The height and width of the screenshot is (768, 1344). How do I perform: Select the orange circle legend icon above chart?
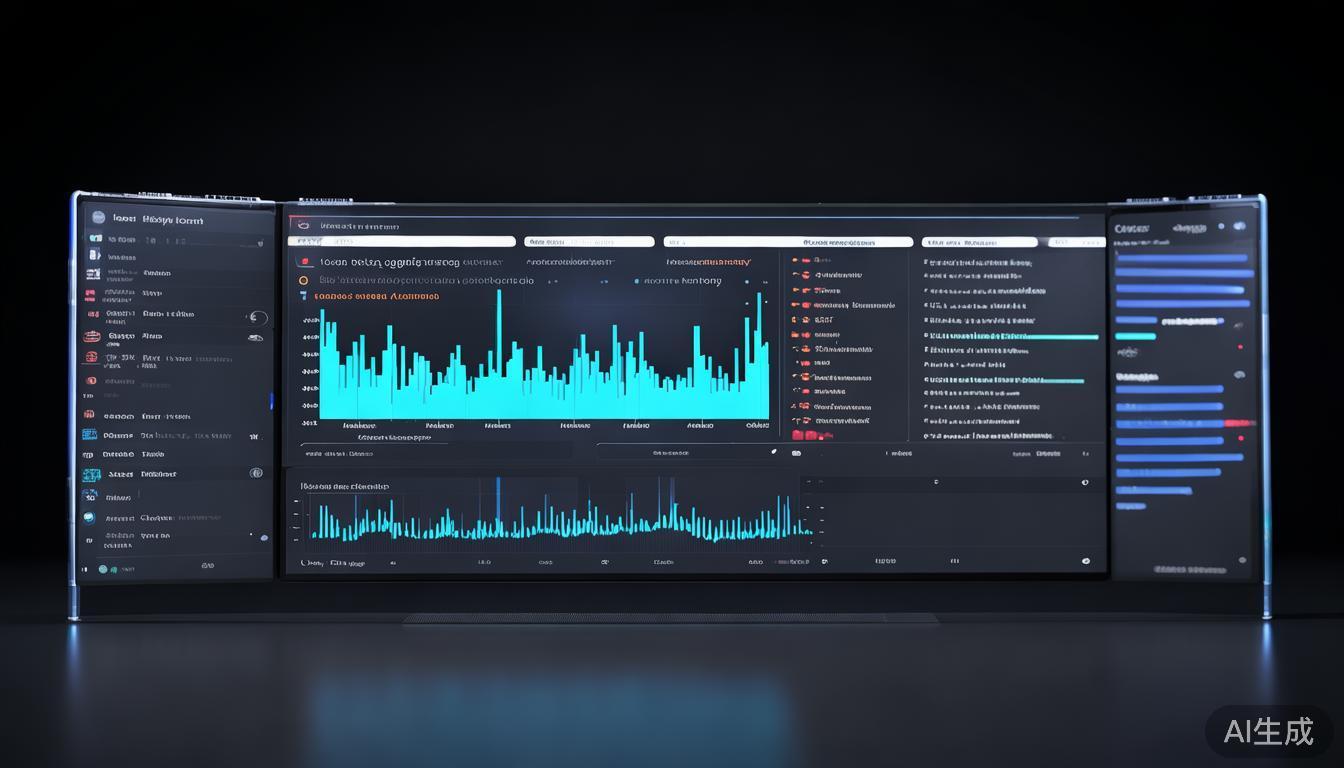pos(304,280)
